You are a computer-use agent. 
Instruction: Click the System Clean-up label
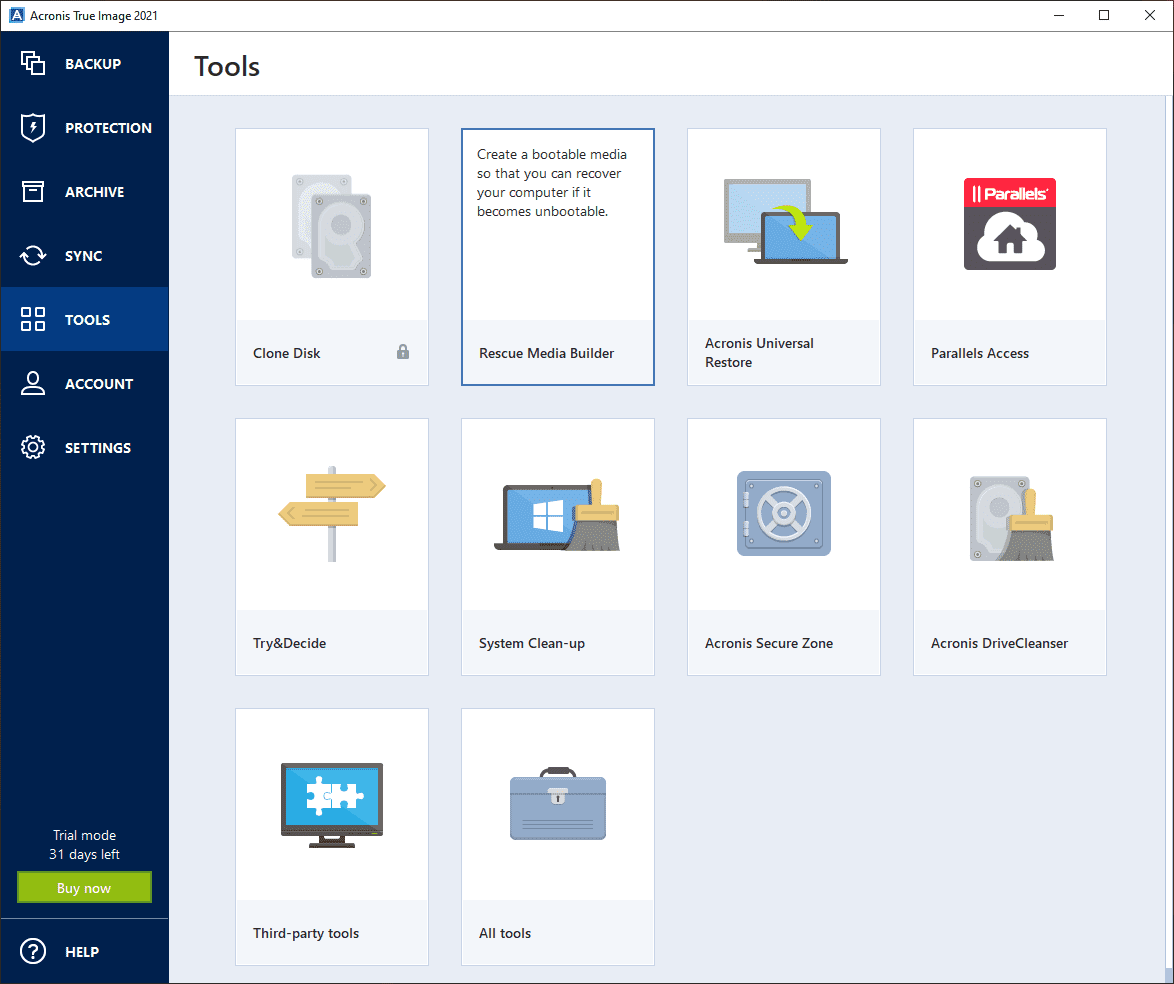point(532,643)
